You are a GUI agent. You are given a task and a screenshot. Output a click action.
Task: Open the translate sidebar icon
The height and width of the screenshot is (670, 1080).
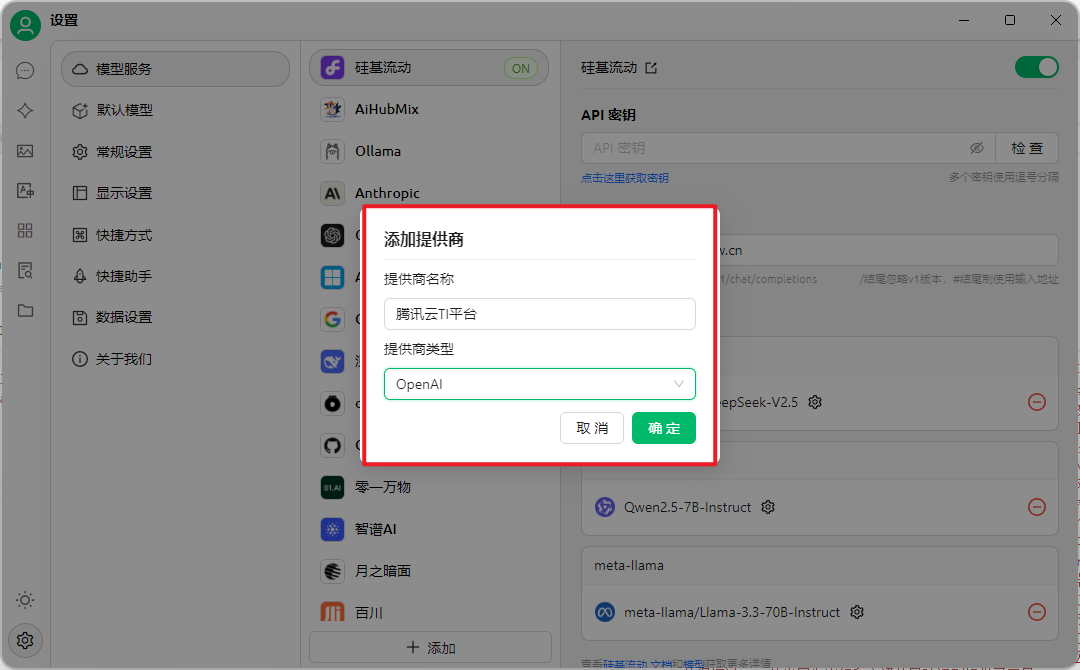coord(25,191)
